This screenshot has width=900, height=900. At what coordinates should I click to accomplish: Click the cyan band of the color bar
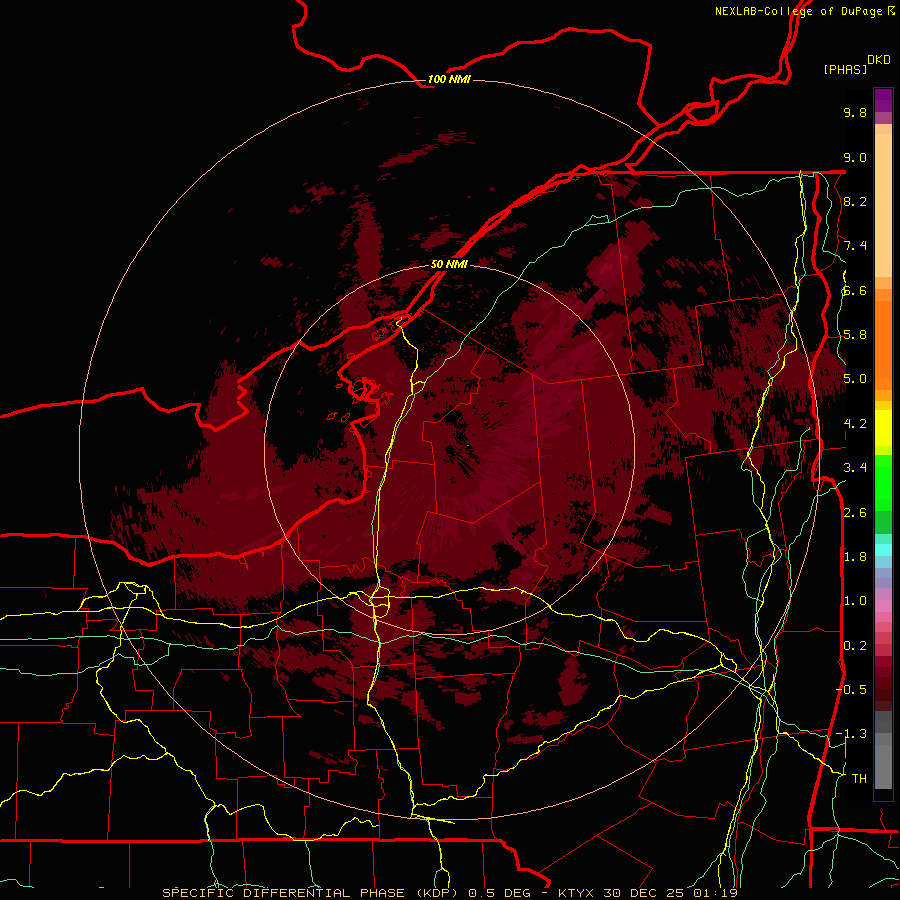pos(883,550)
